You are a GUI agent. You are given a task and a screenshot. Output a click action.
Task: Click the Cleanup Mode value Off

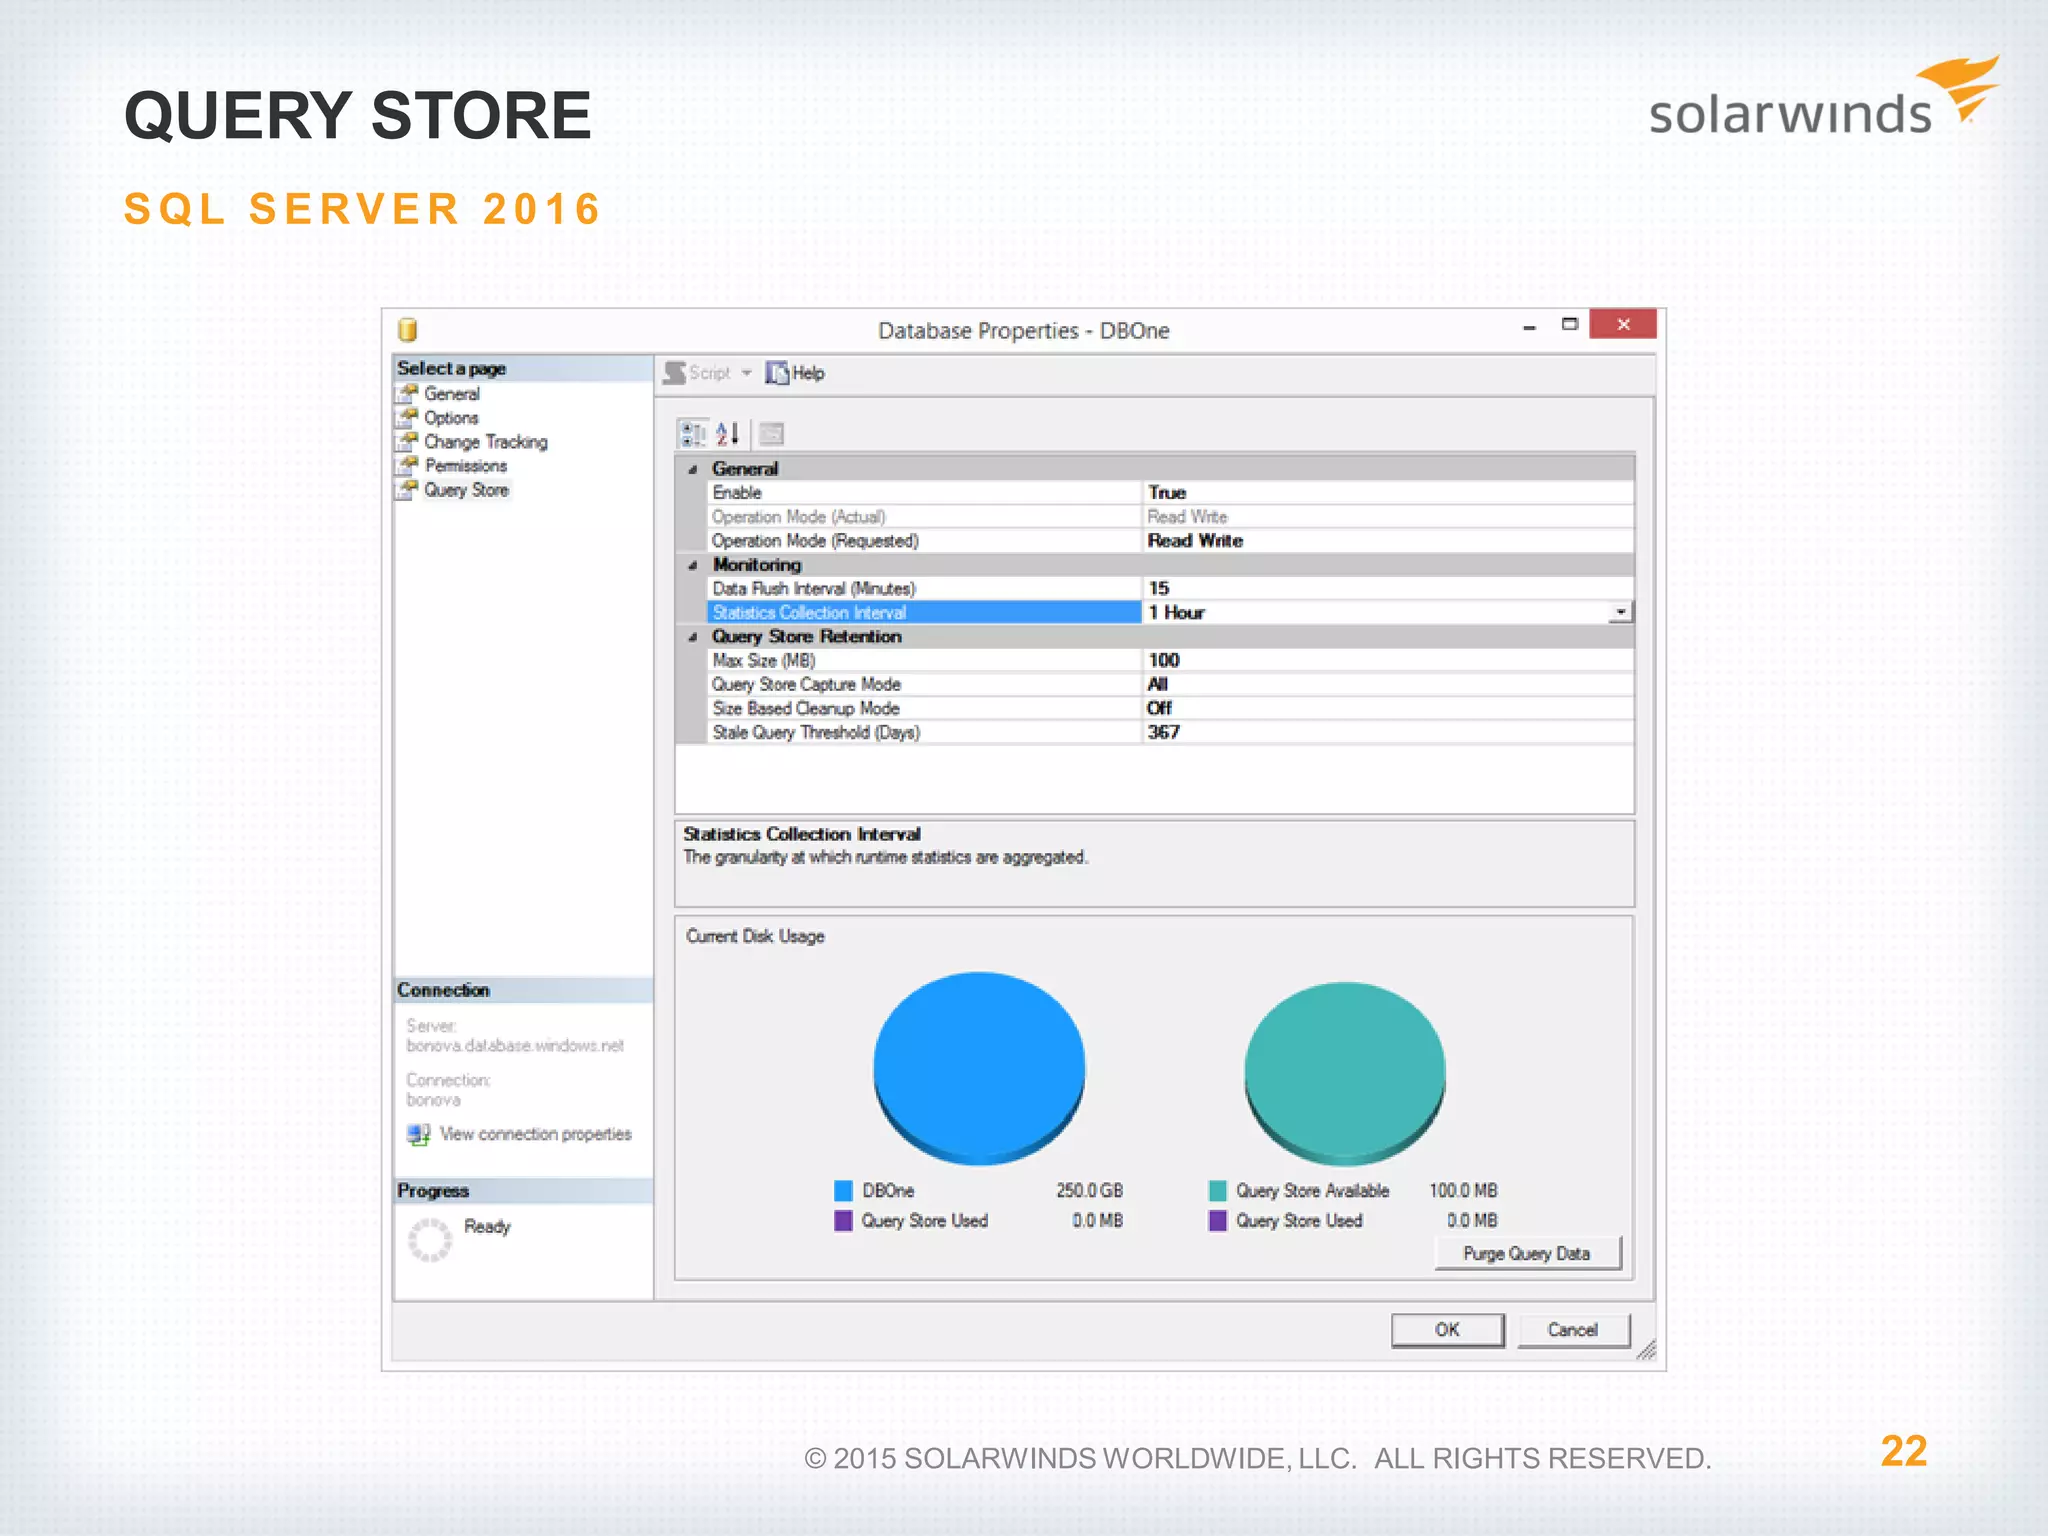coord(1160,709)
